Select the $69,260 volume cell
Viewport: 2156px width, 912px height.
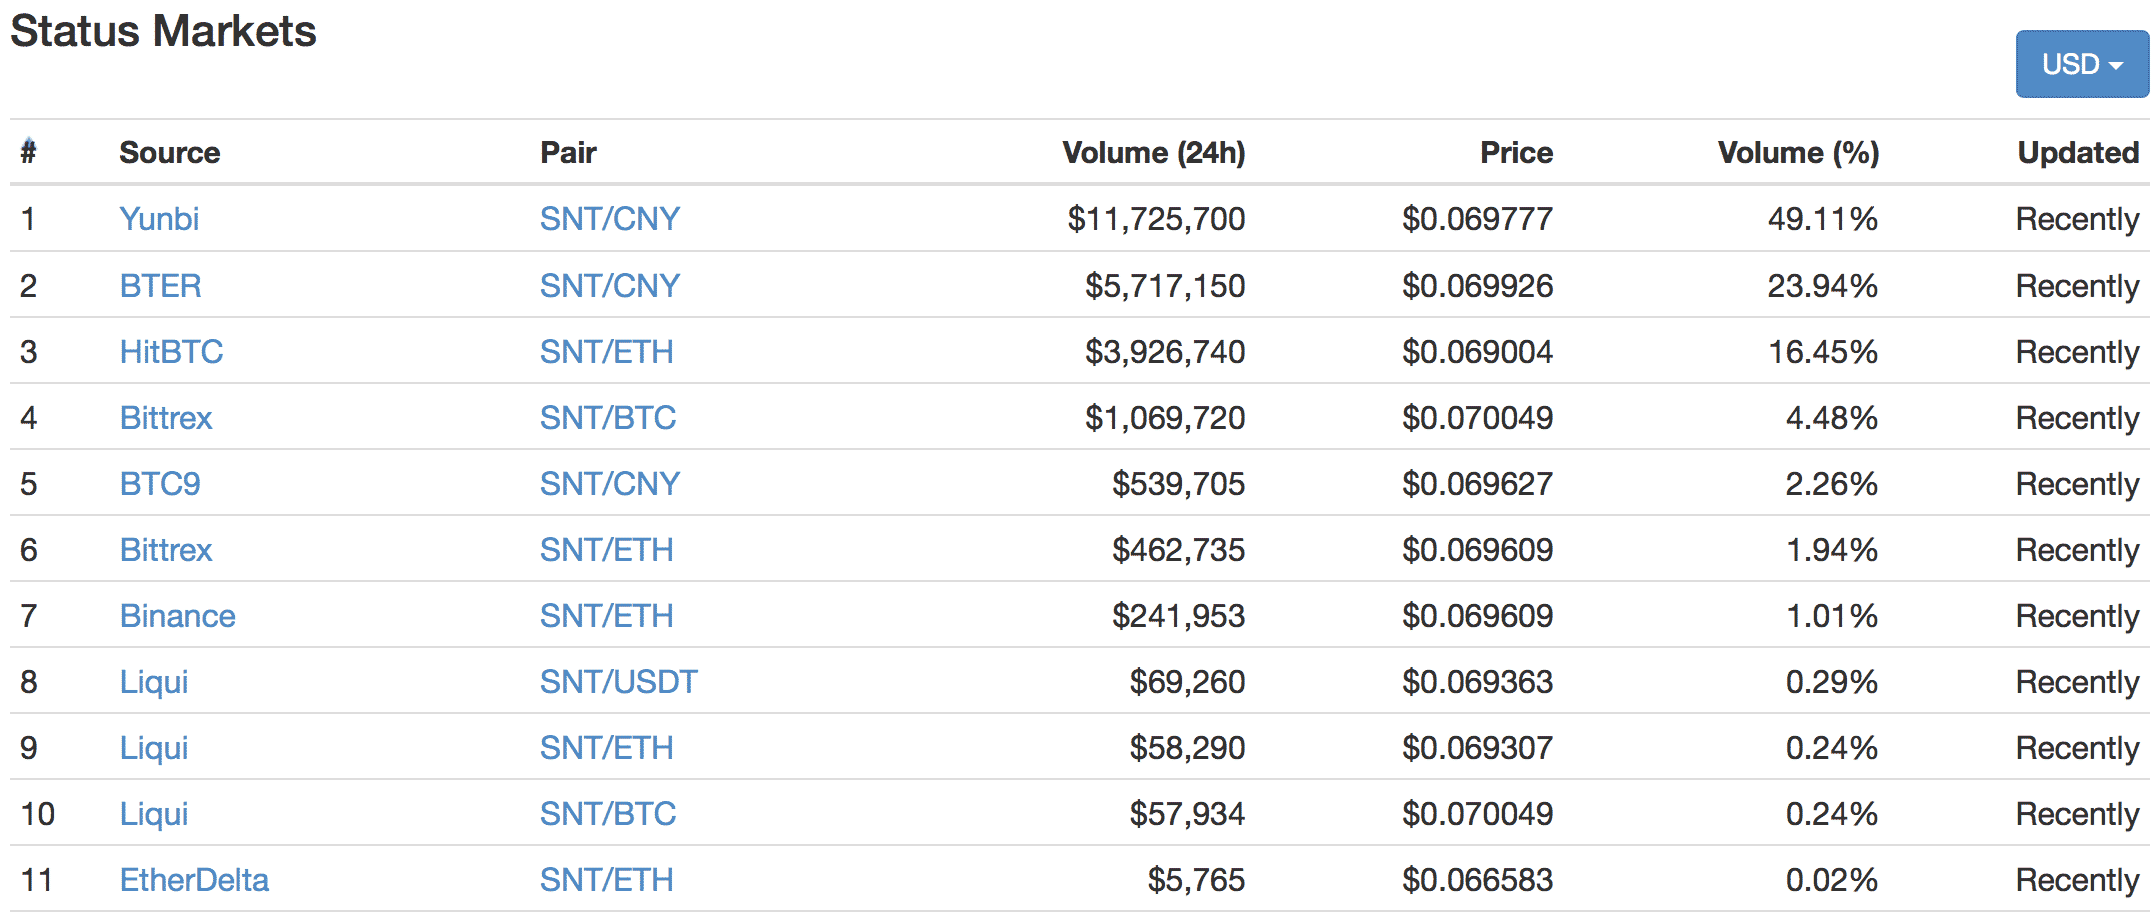click(1188, 681)
